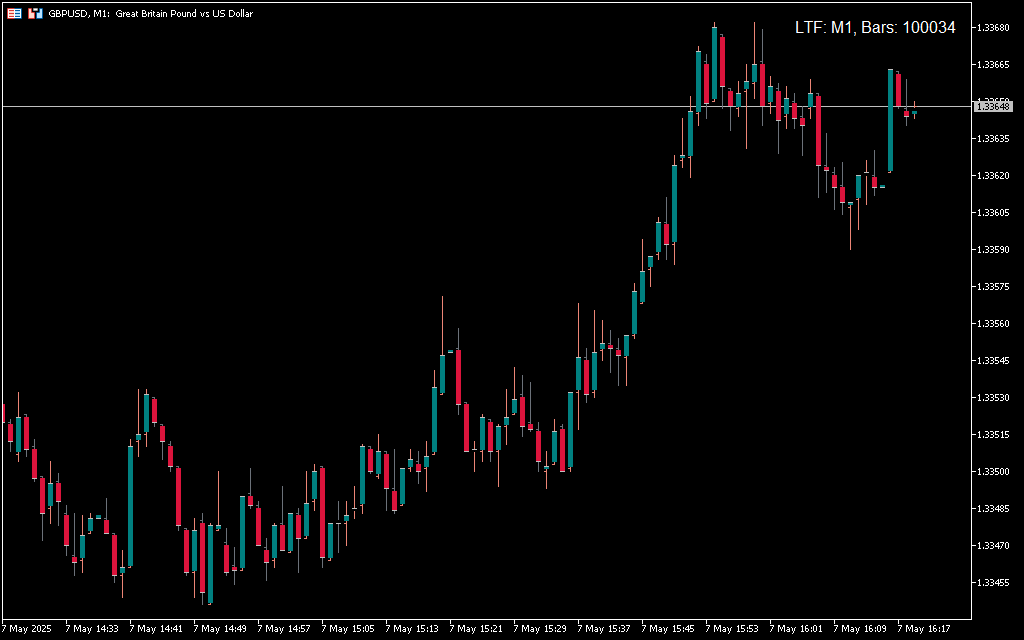This screenshot has width=1024, height=640.
Task: Click the 1.33500 price scale label
Action: point(993,471)
